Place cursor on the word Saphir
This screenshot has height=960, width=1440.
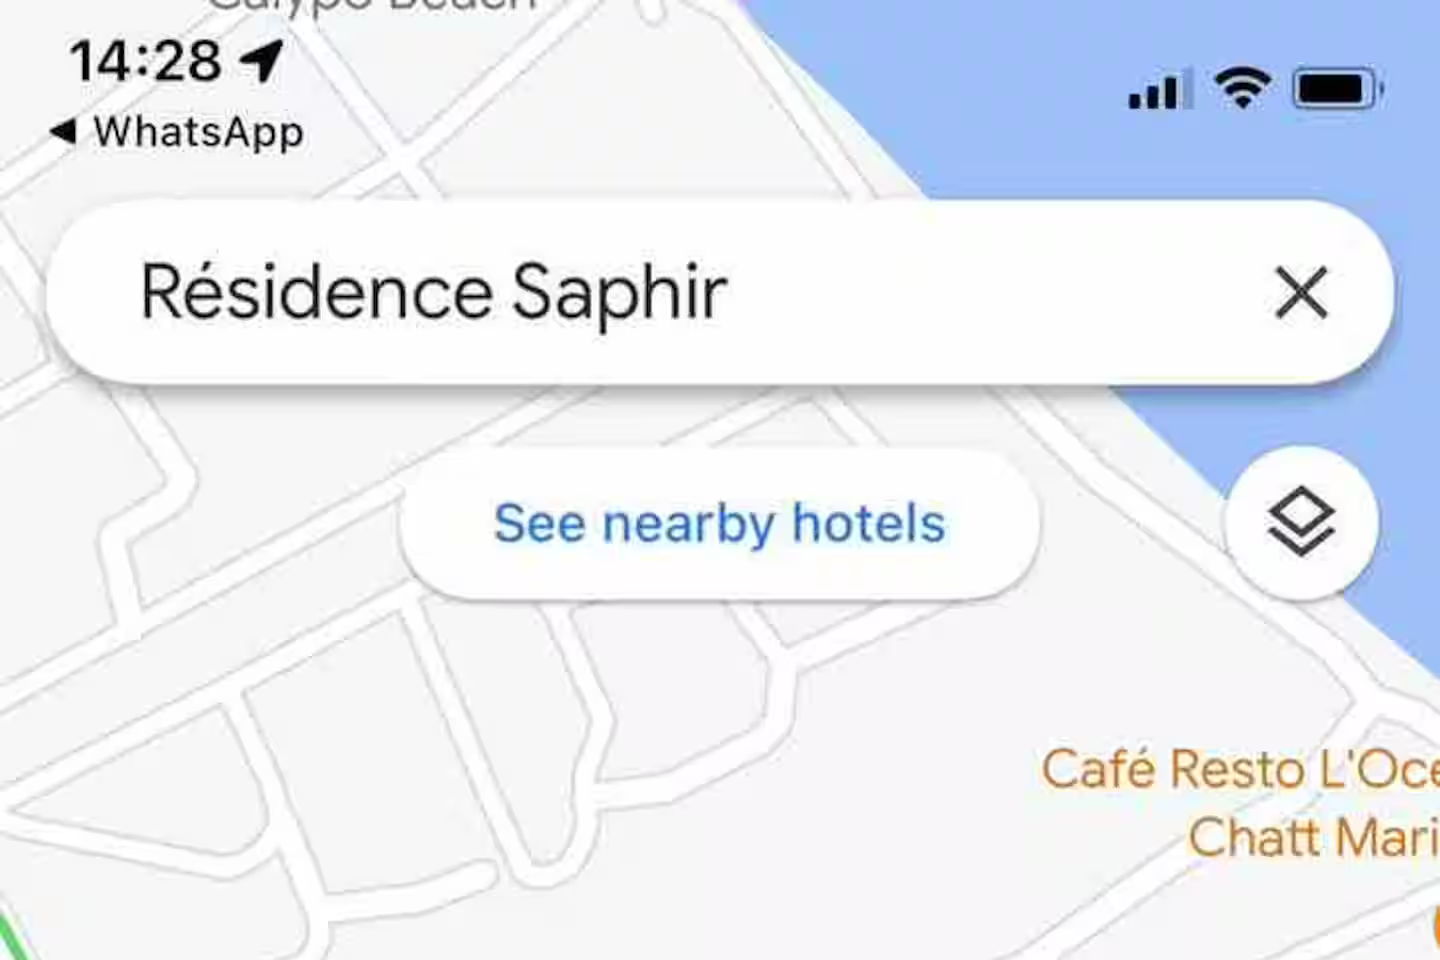pos(619,293)
